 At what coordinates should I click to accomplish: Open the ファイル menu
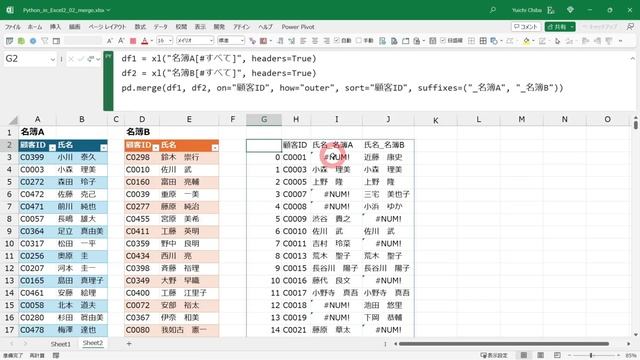[12, 27]
